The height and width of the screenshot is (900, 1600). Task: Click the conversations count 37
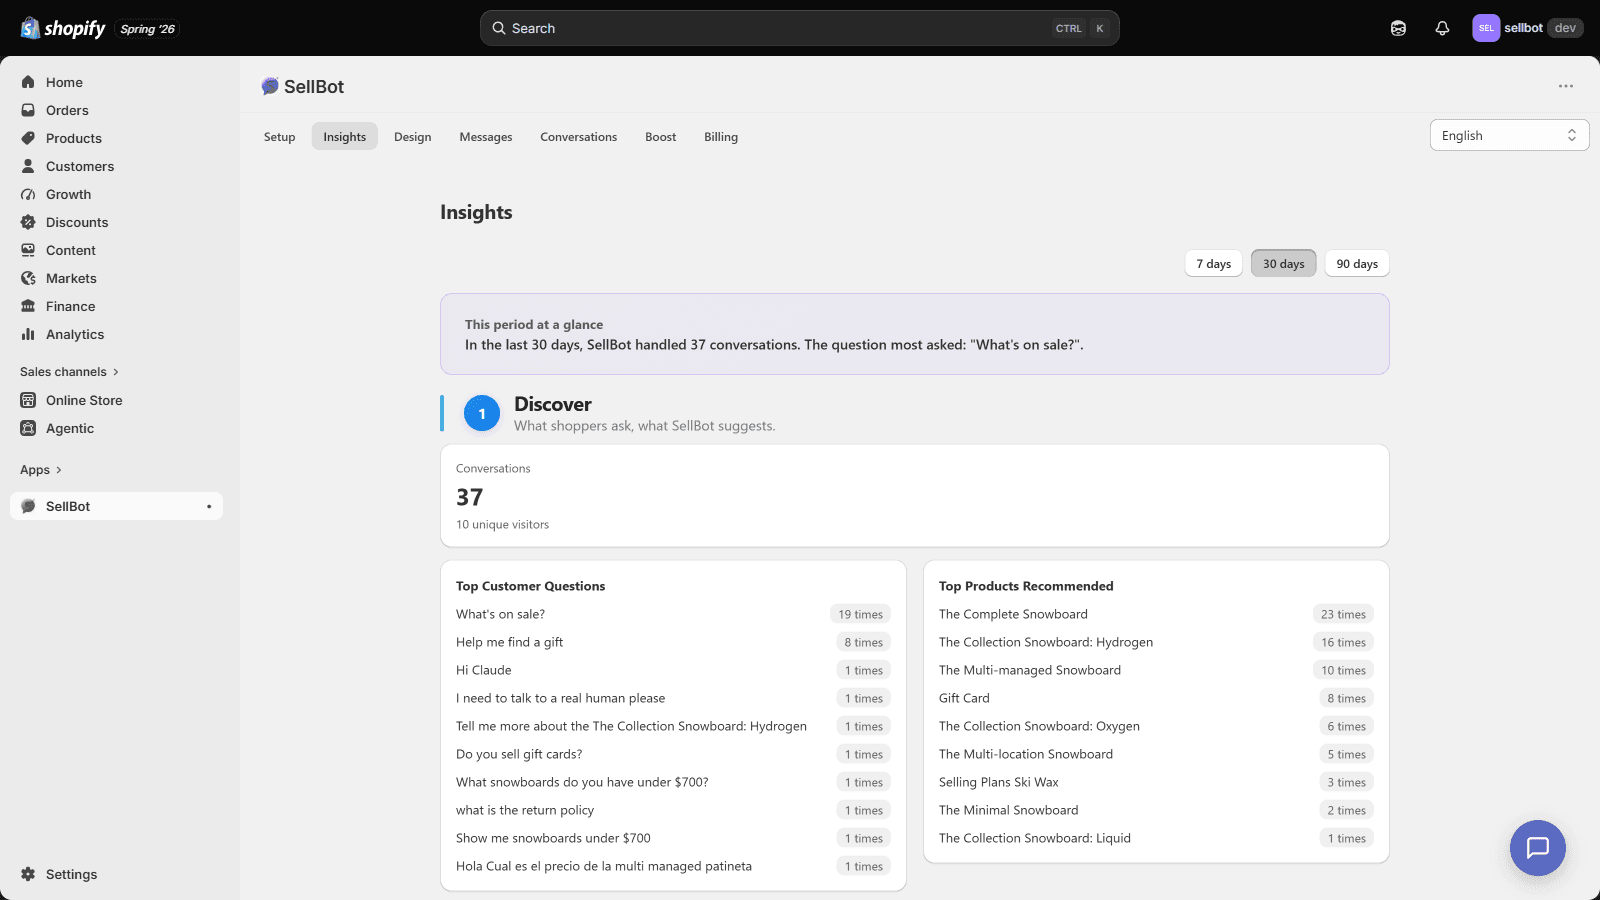(x=470, y=497)
